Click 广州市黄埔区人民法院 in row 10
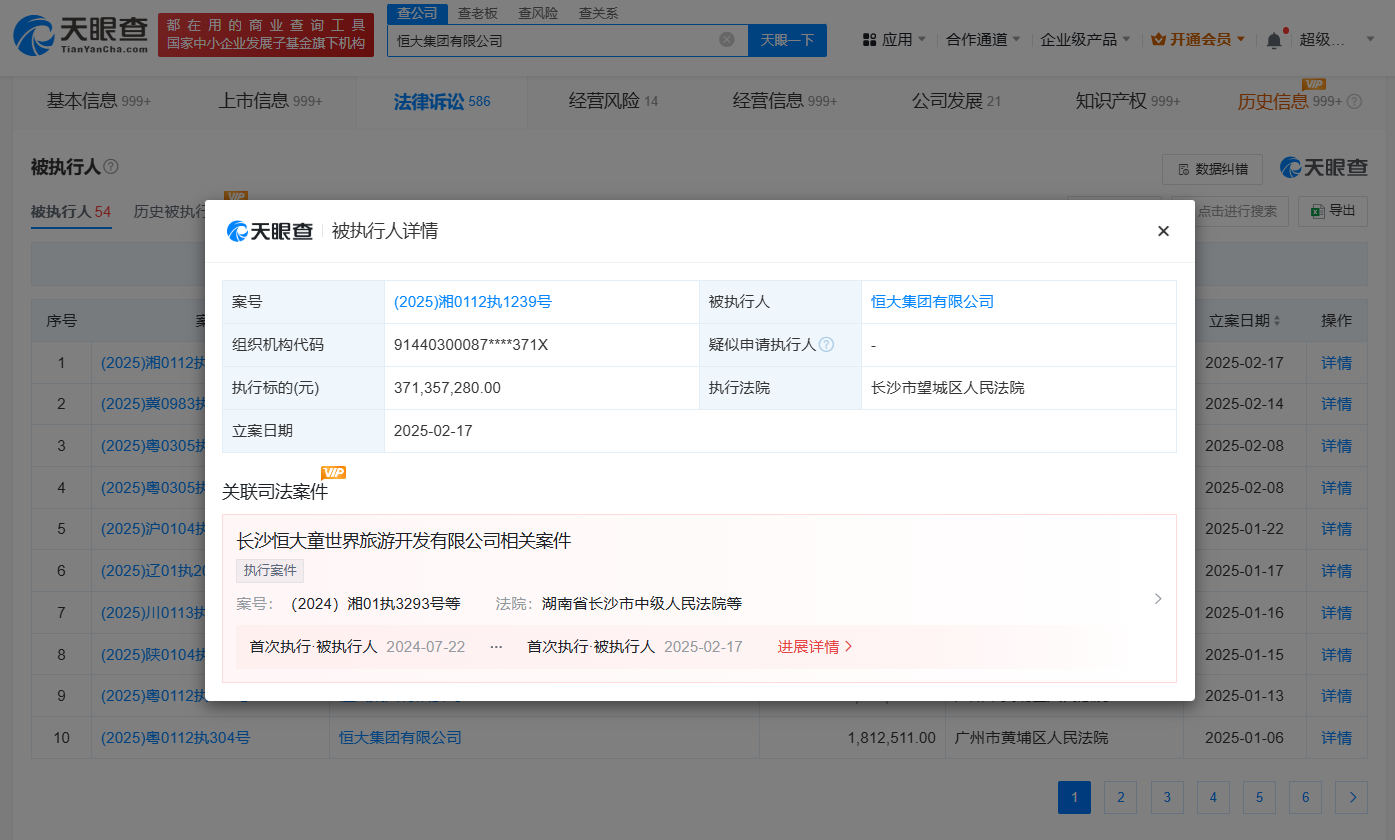 click(1032, 738)
